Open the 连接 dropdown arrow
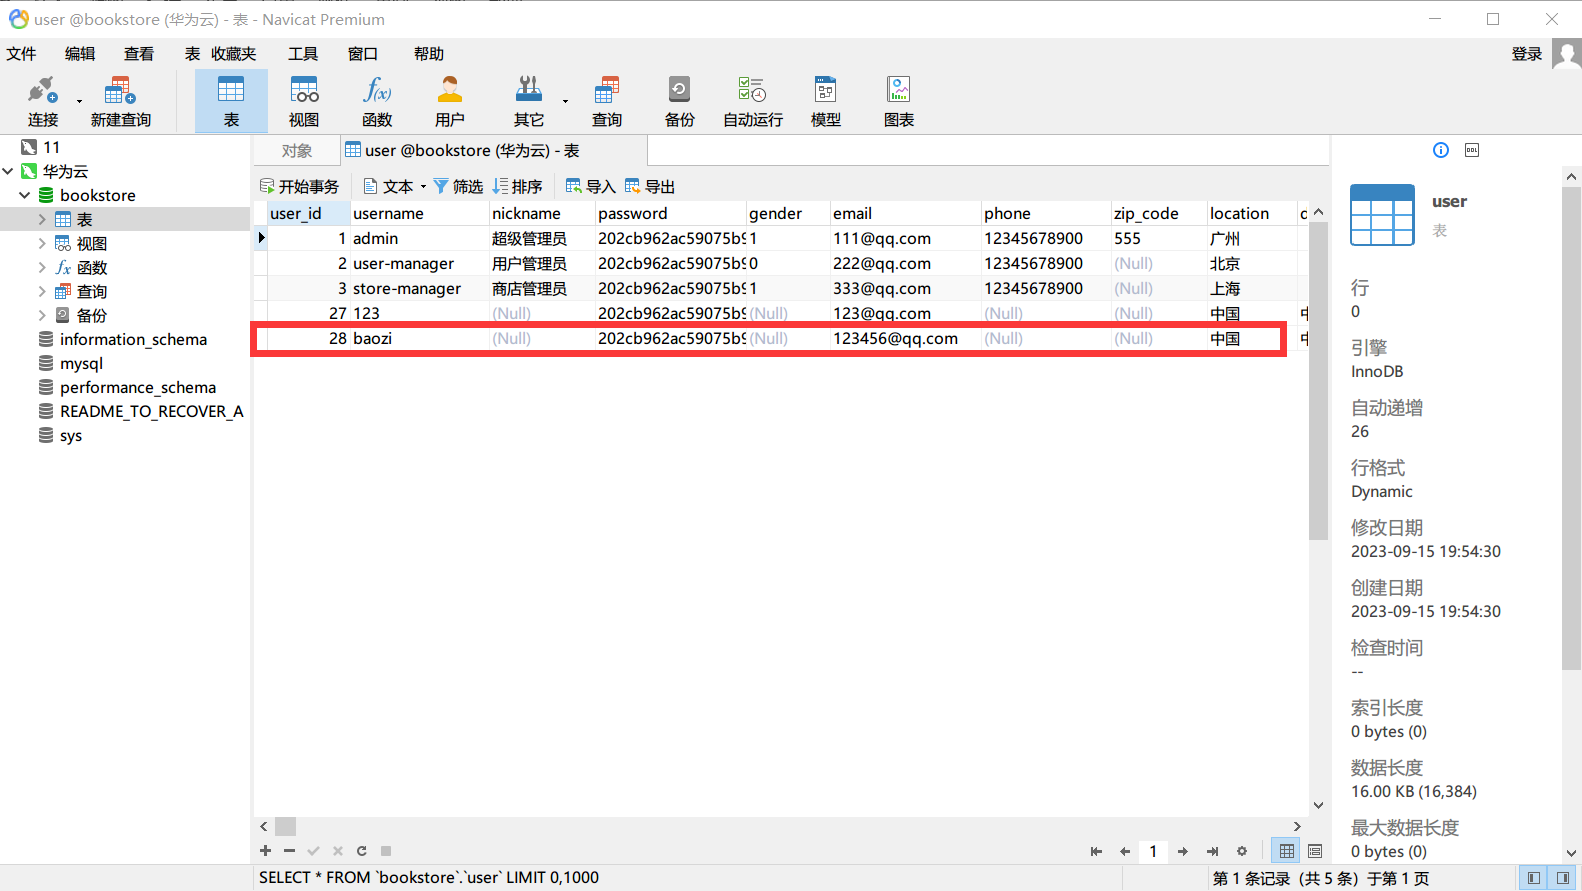 [79, 101]
